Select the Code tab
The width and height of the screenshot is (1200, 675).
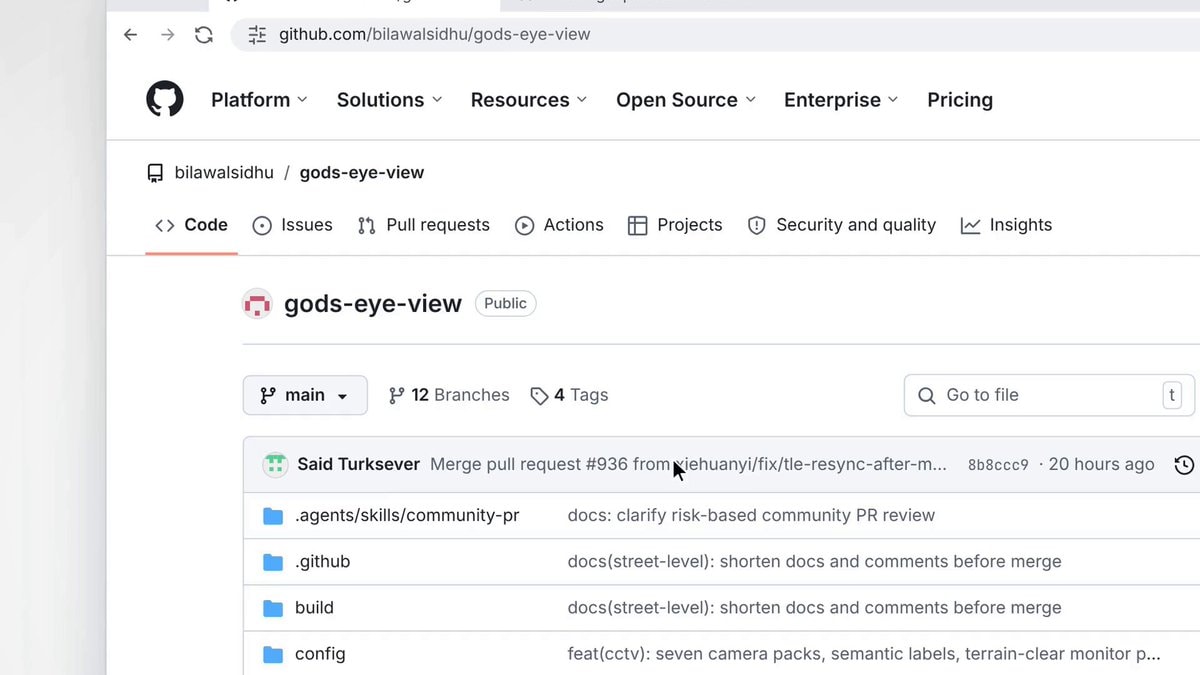pos(192,225)
